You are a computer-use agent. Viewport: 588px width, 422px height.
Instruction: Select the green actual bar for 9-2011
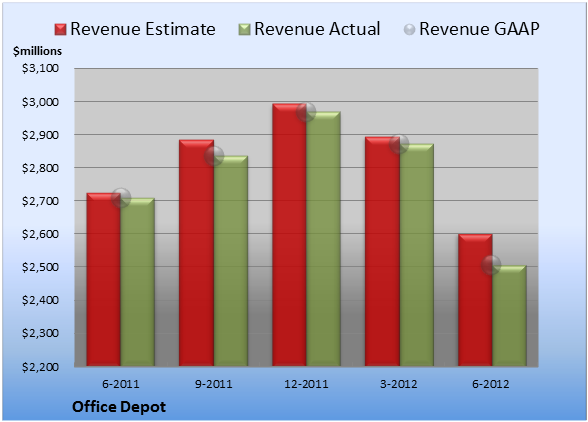231,261
